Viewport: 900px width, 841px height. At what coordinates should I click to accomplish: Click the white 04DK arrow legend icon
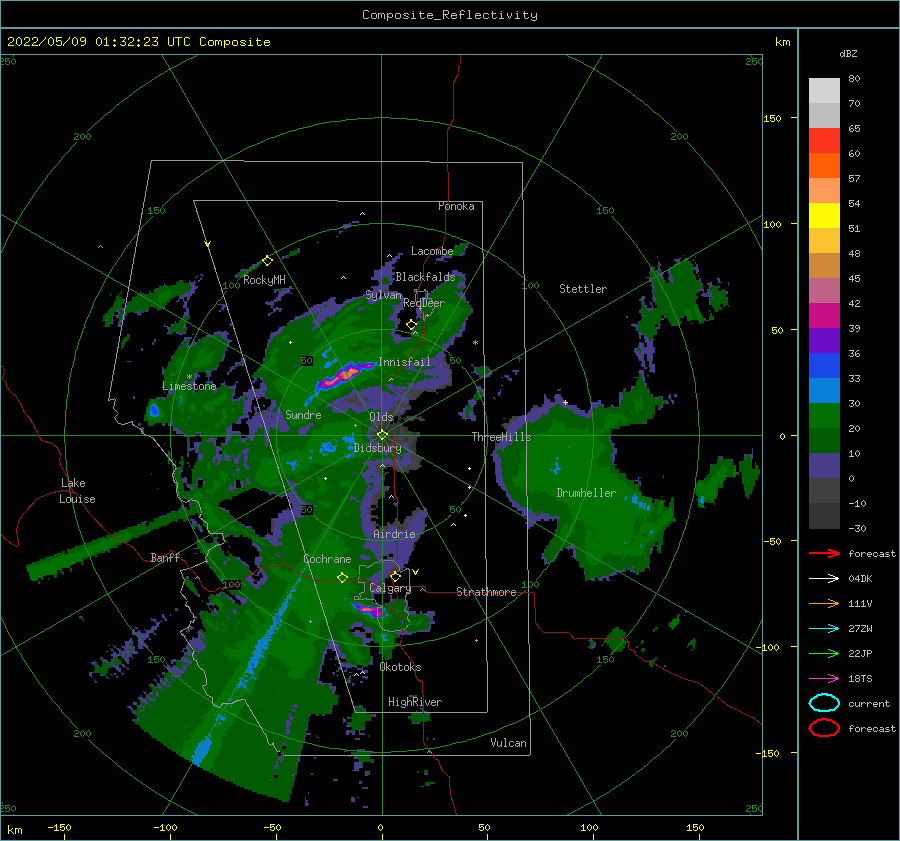[824, 579]
